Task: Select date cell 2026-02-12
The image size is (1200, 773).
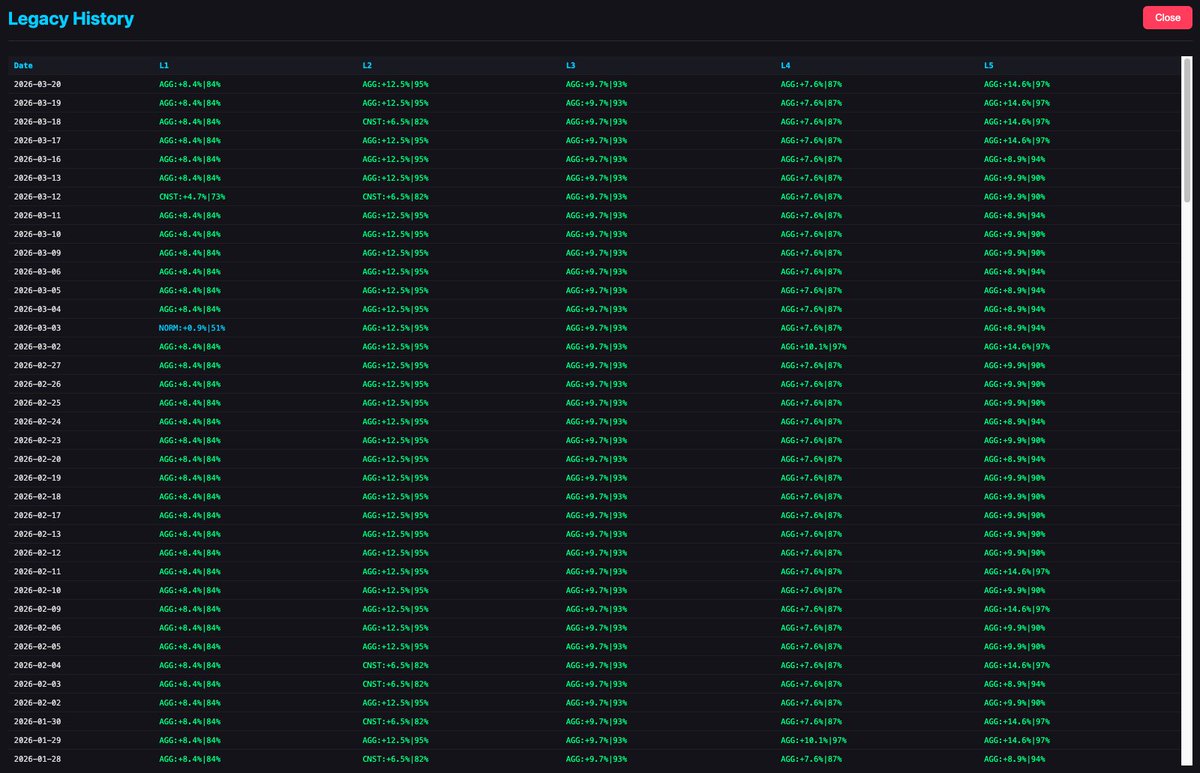Action: tap(37, 553)
